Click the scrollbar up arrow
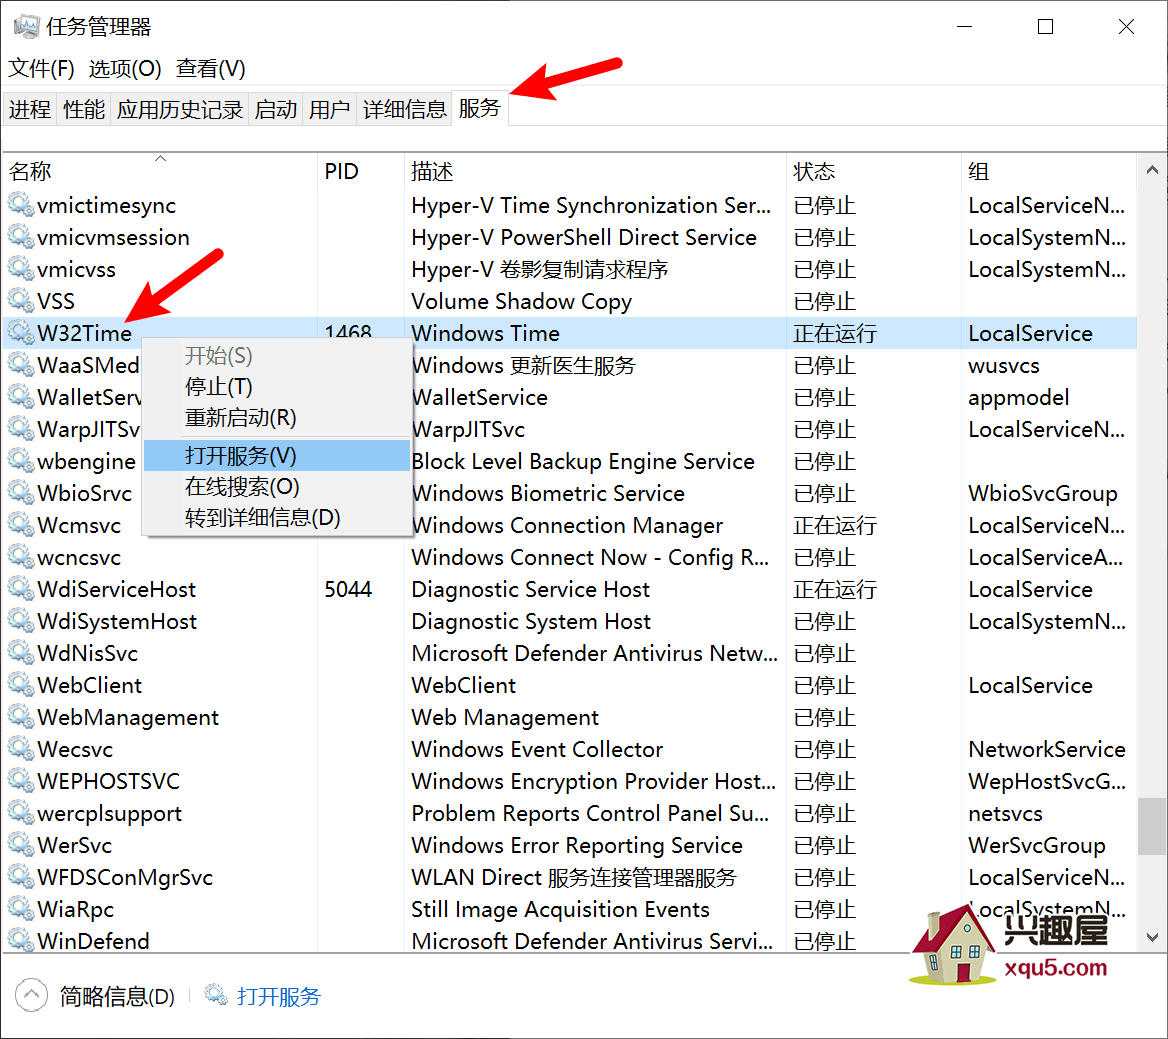Image resolution: width=1168 pixels, height=1039 pixels. pyautogui.click(x=1152, y=170)
